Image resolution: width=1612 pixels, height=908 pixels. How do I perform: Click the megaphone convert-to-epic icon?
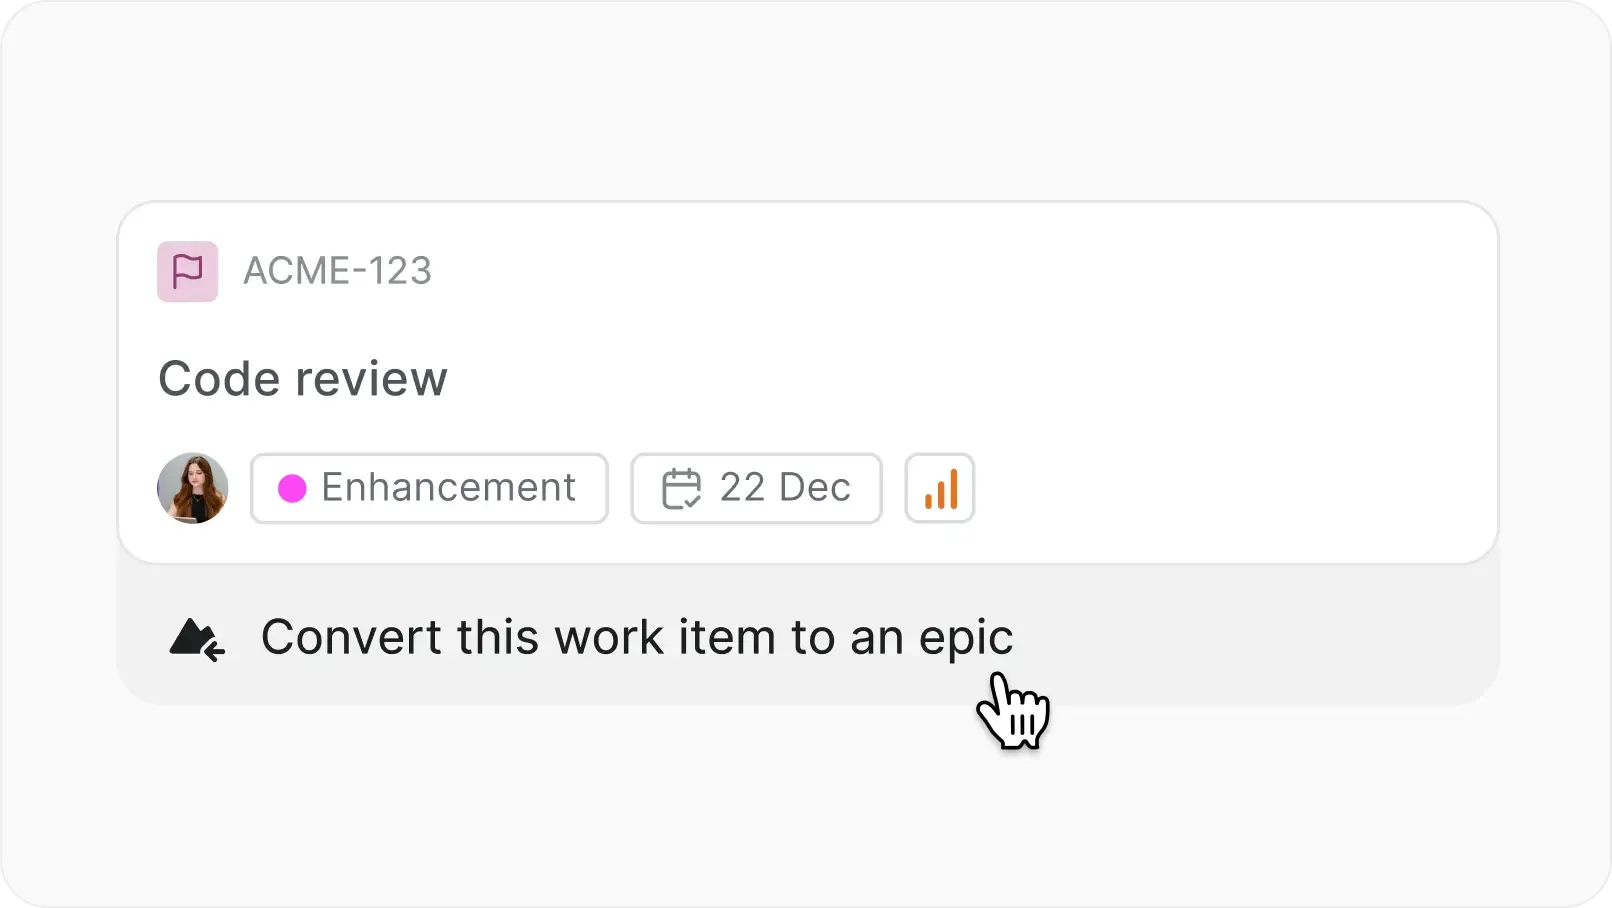point(195,637)
